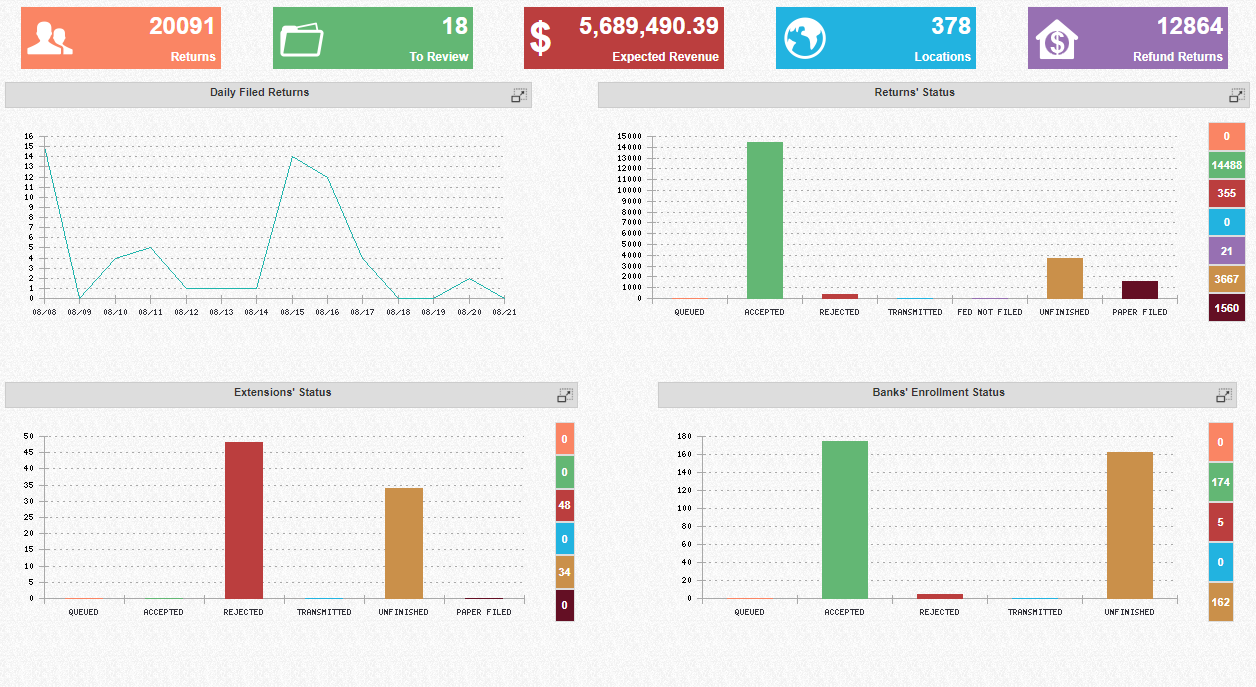This screenshot has width=1256, height=687.
Task: Open the 20091 Returns summary tile
Action: tap(121, 39)
